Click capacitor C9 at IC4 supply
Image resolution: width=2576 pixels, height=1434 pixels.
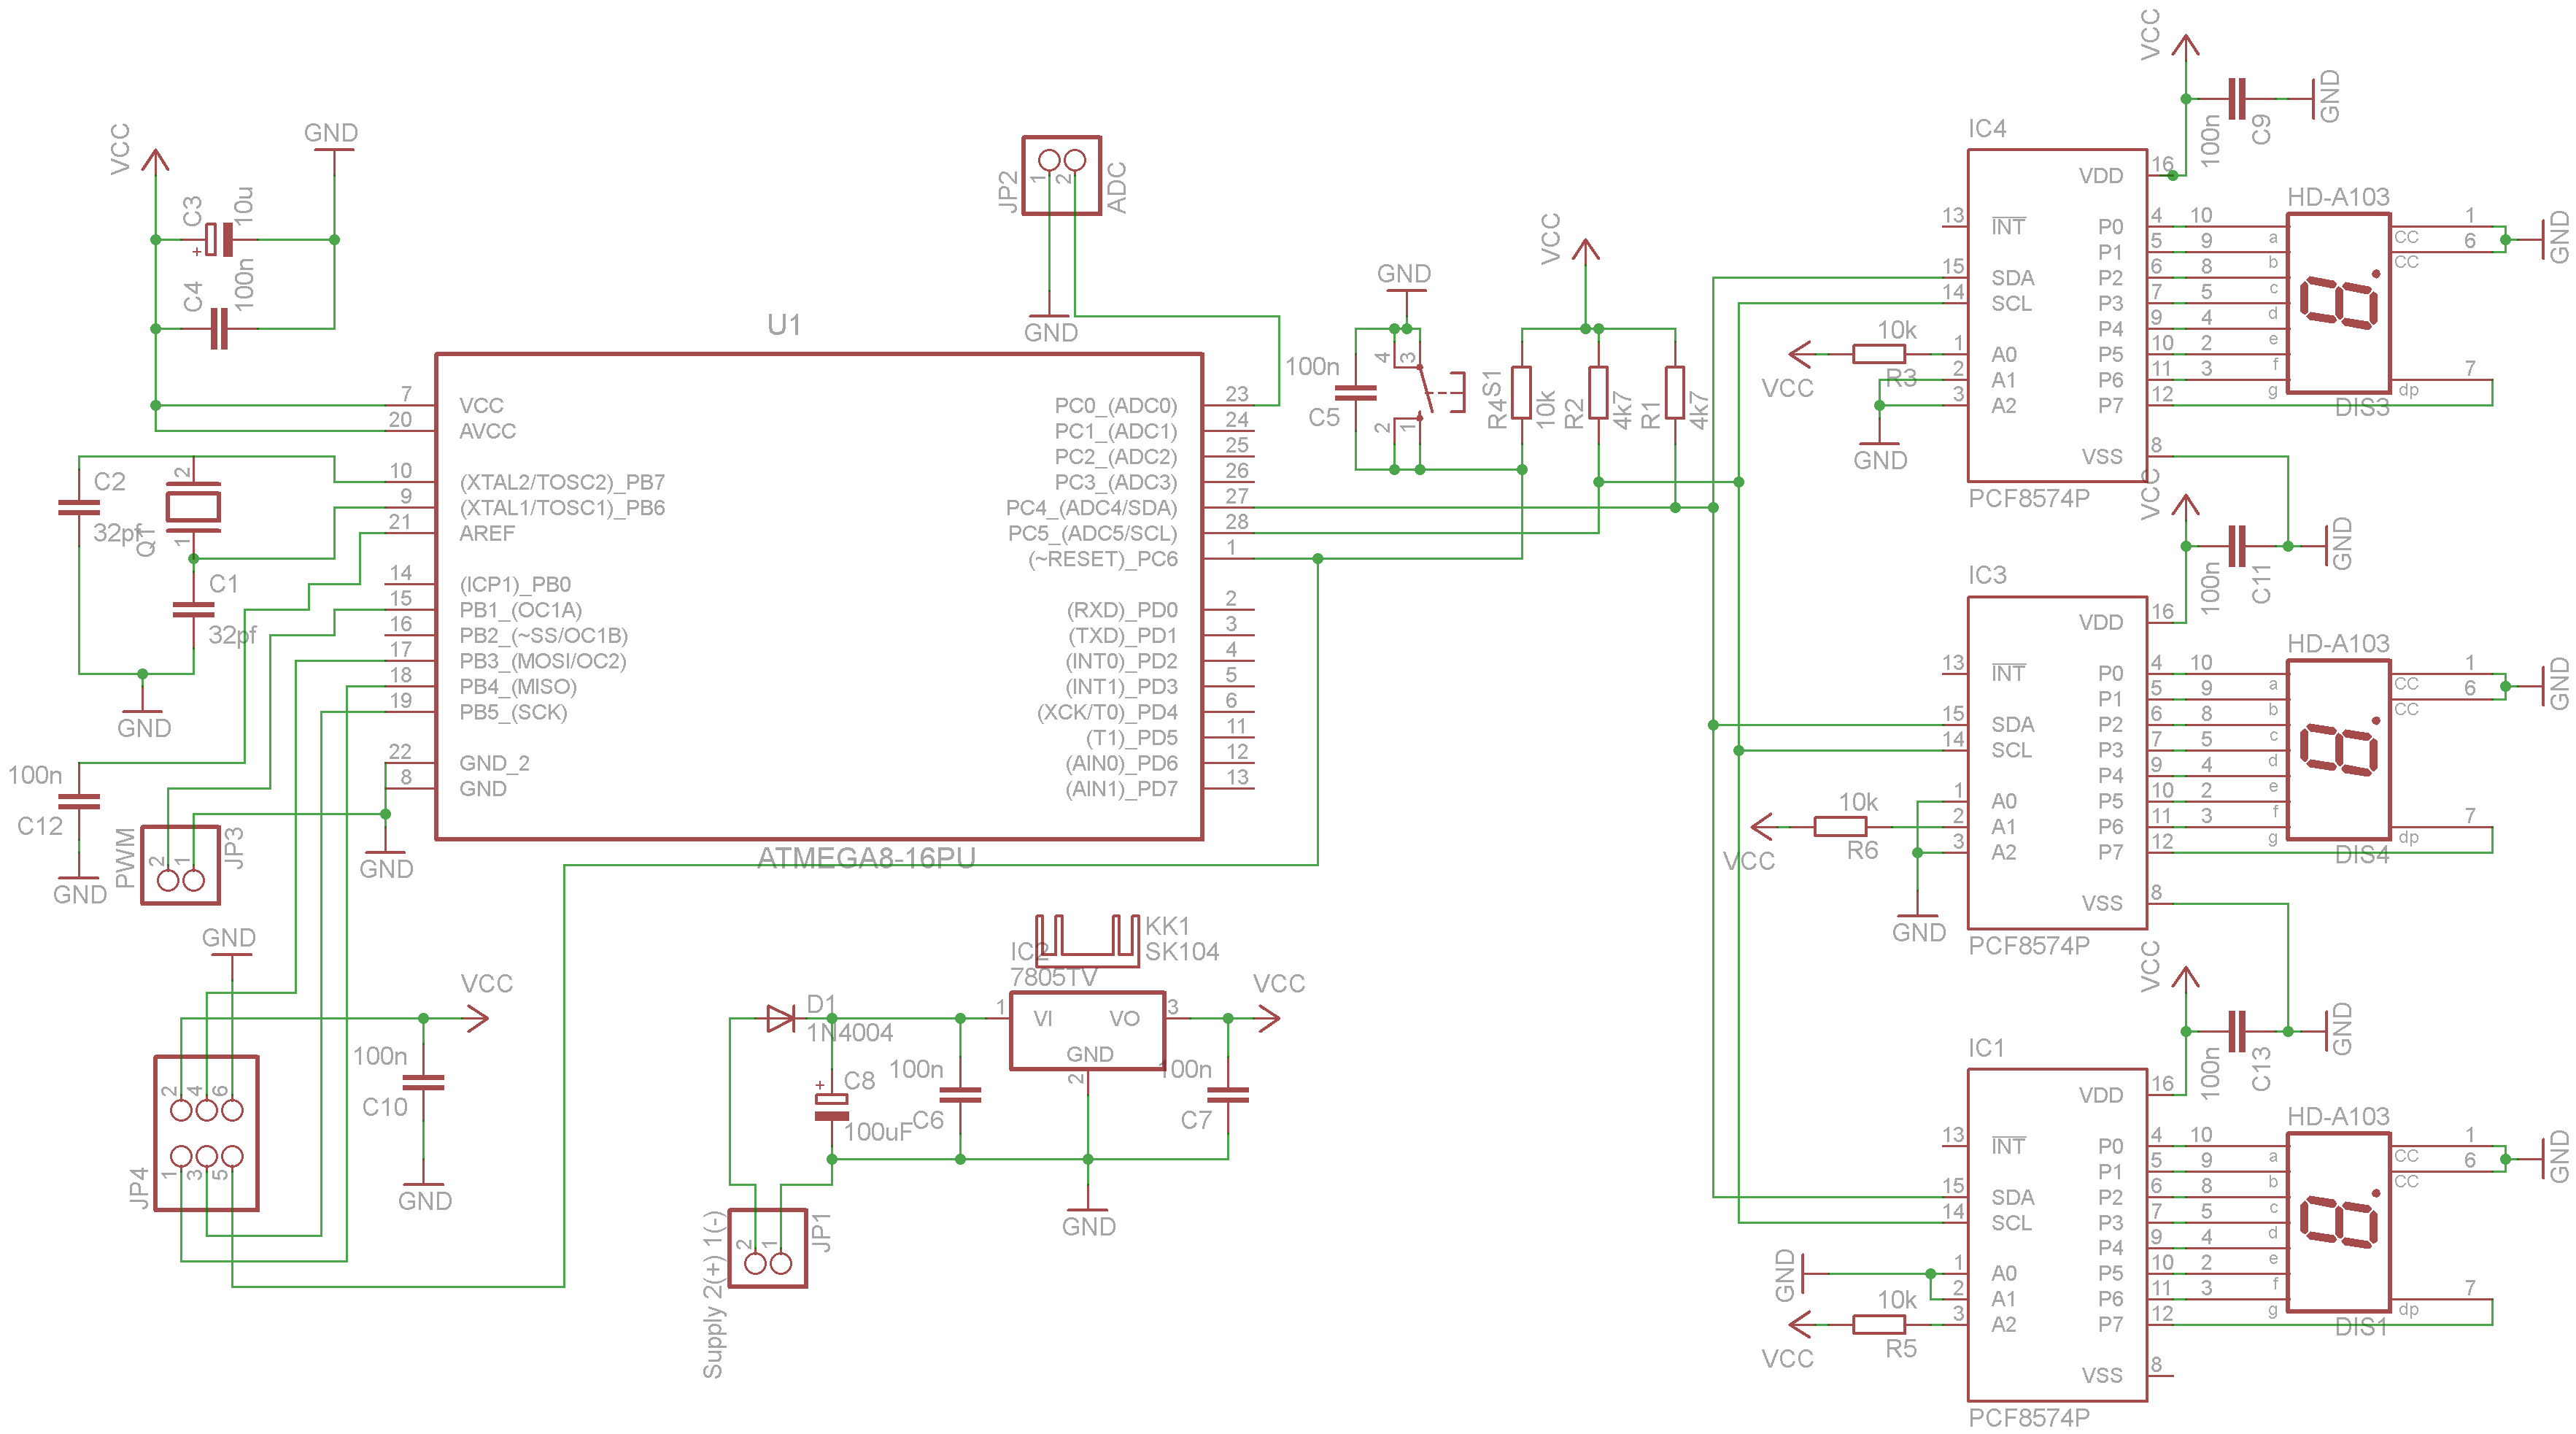[x=2237, y=99]
